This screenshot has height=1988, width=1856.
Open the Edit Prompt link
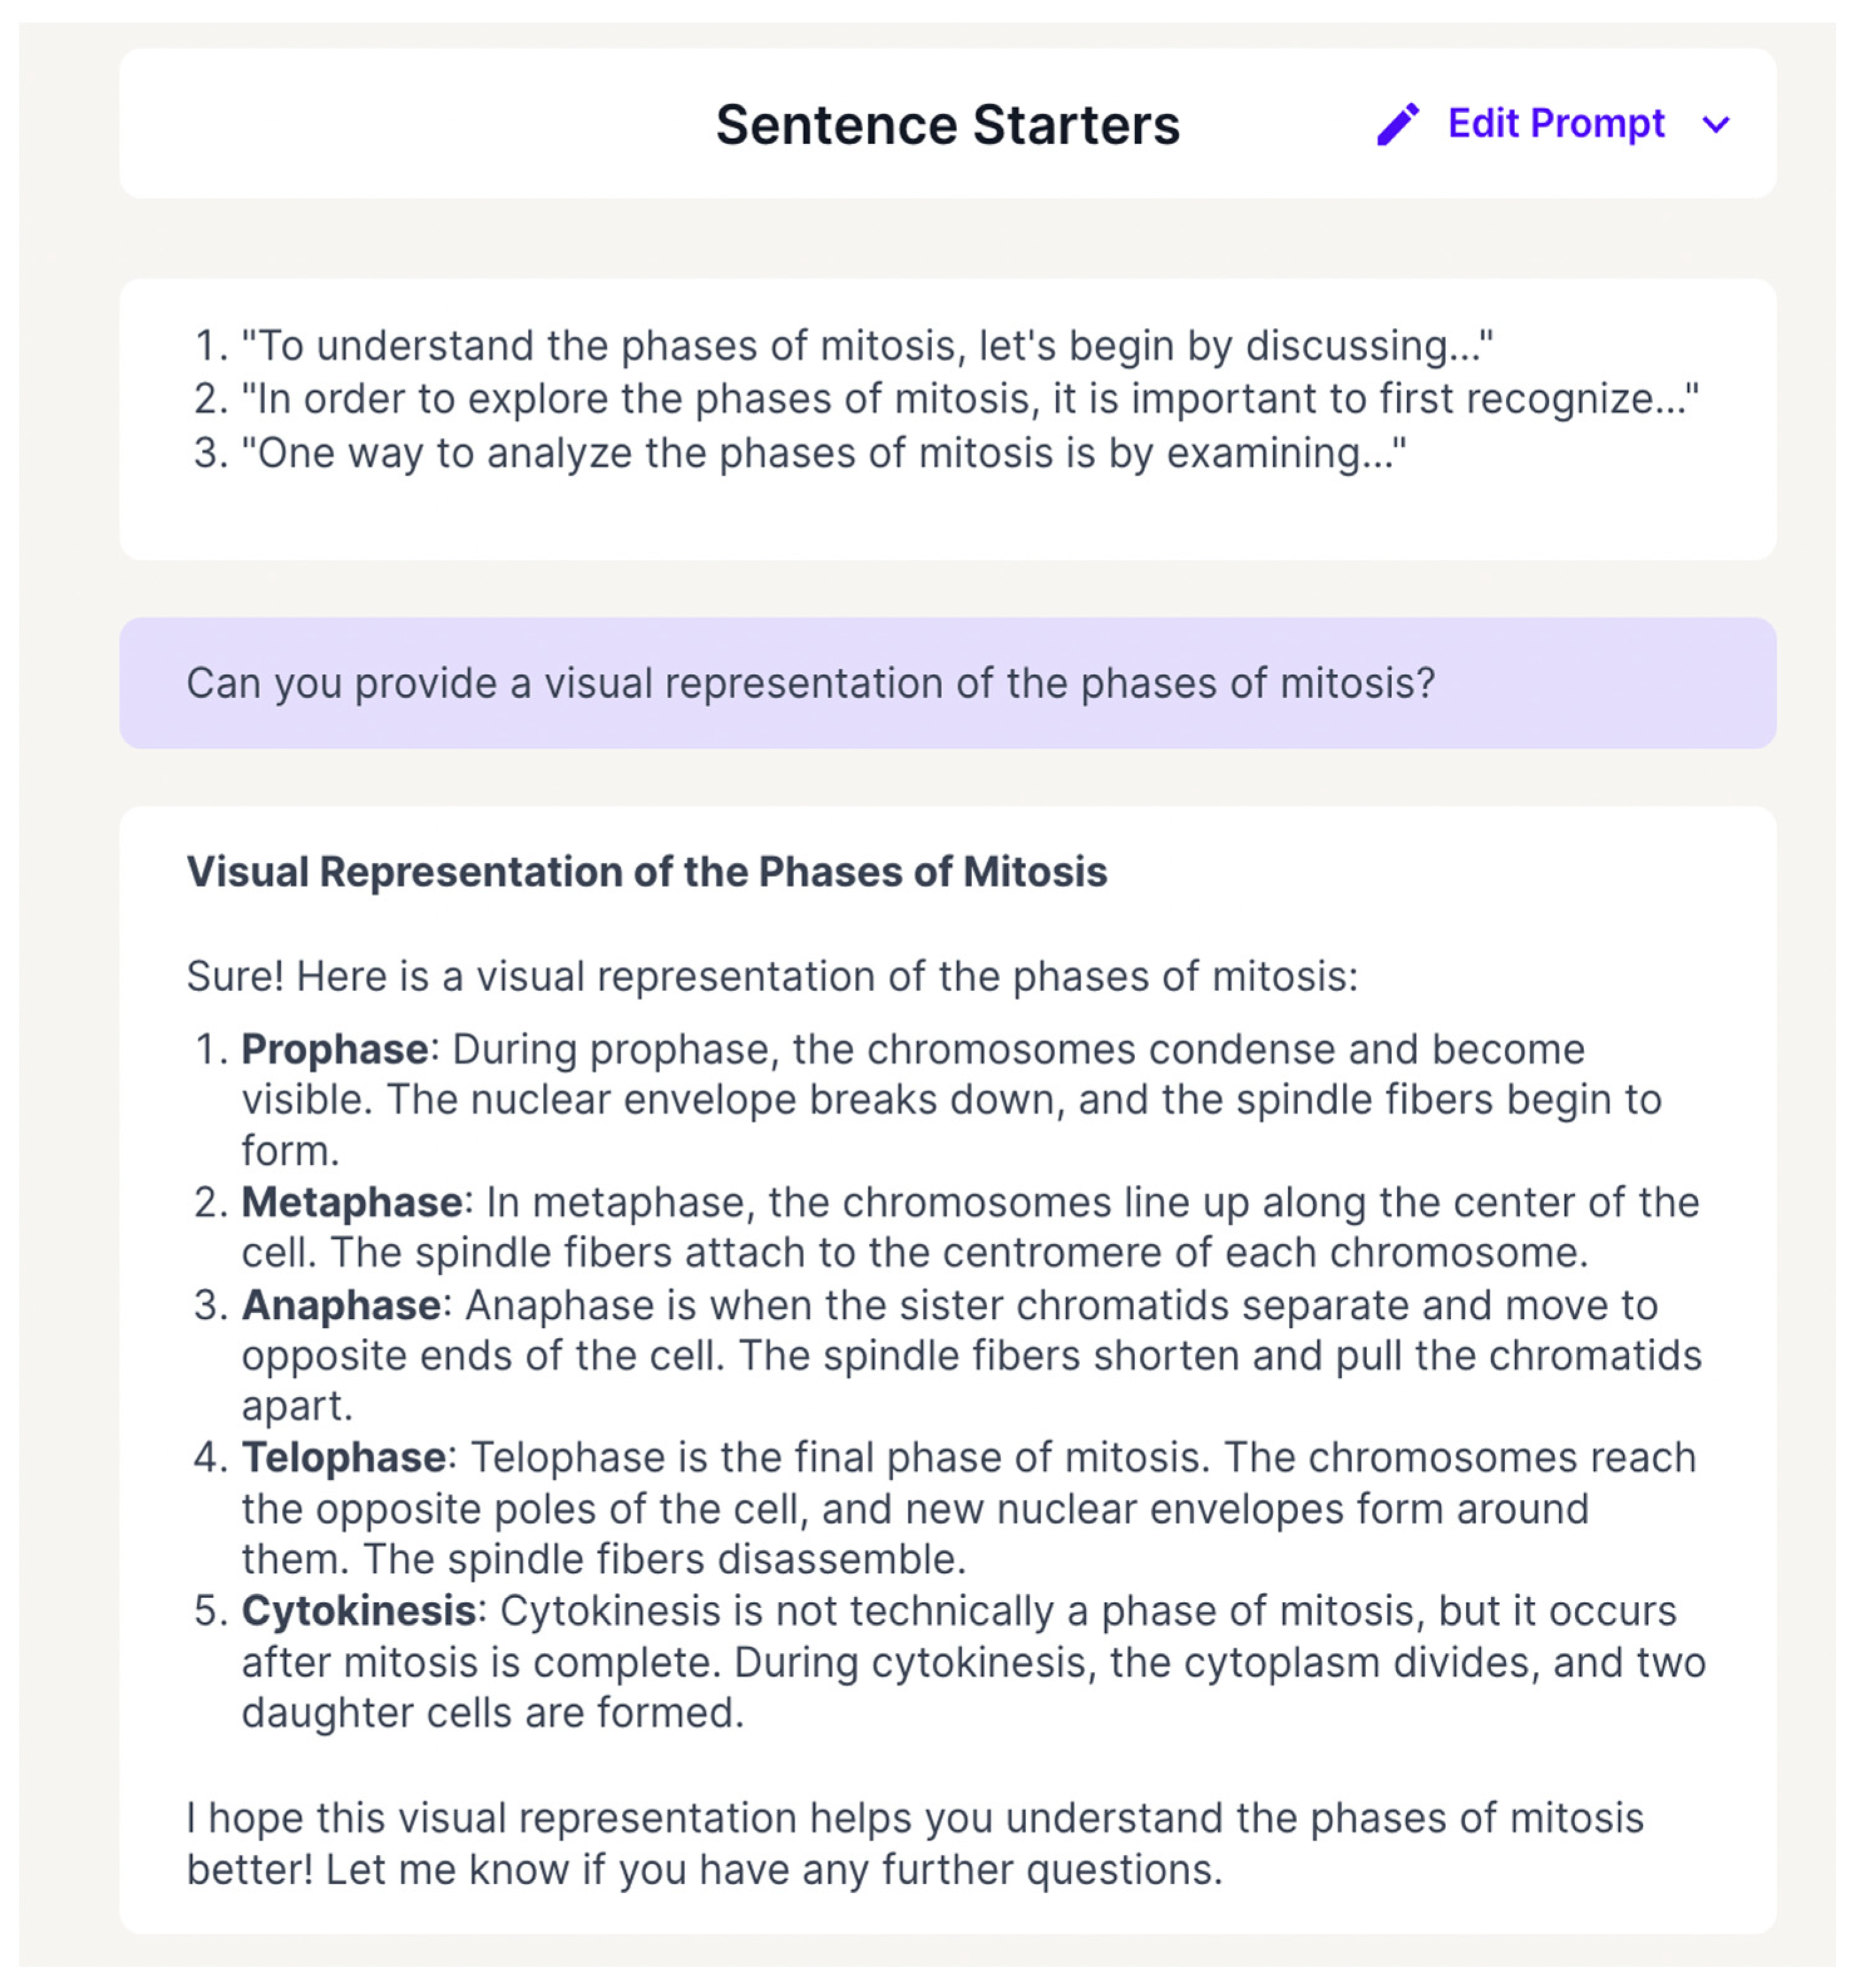click(1555, 124)
